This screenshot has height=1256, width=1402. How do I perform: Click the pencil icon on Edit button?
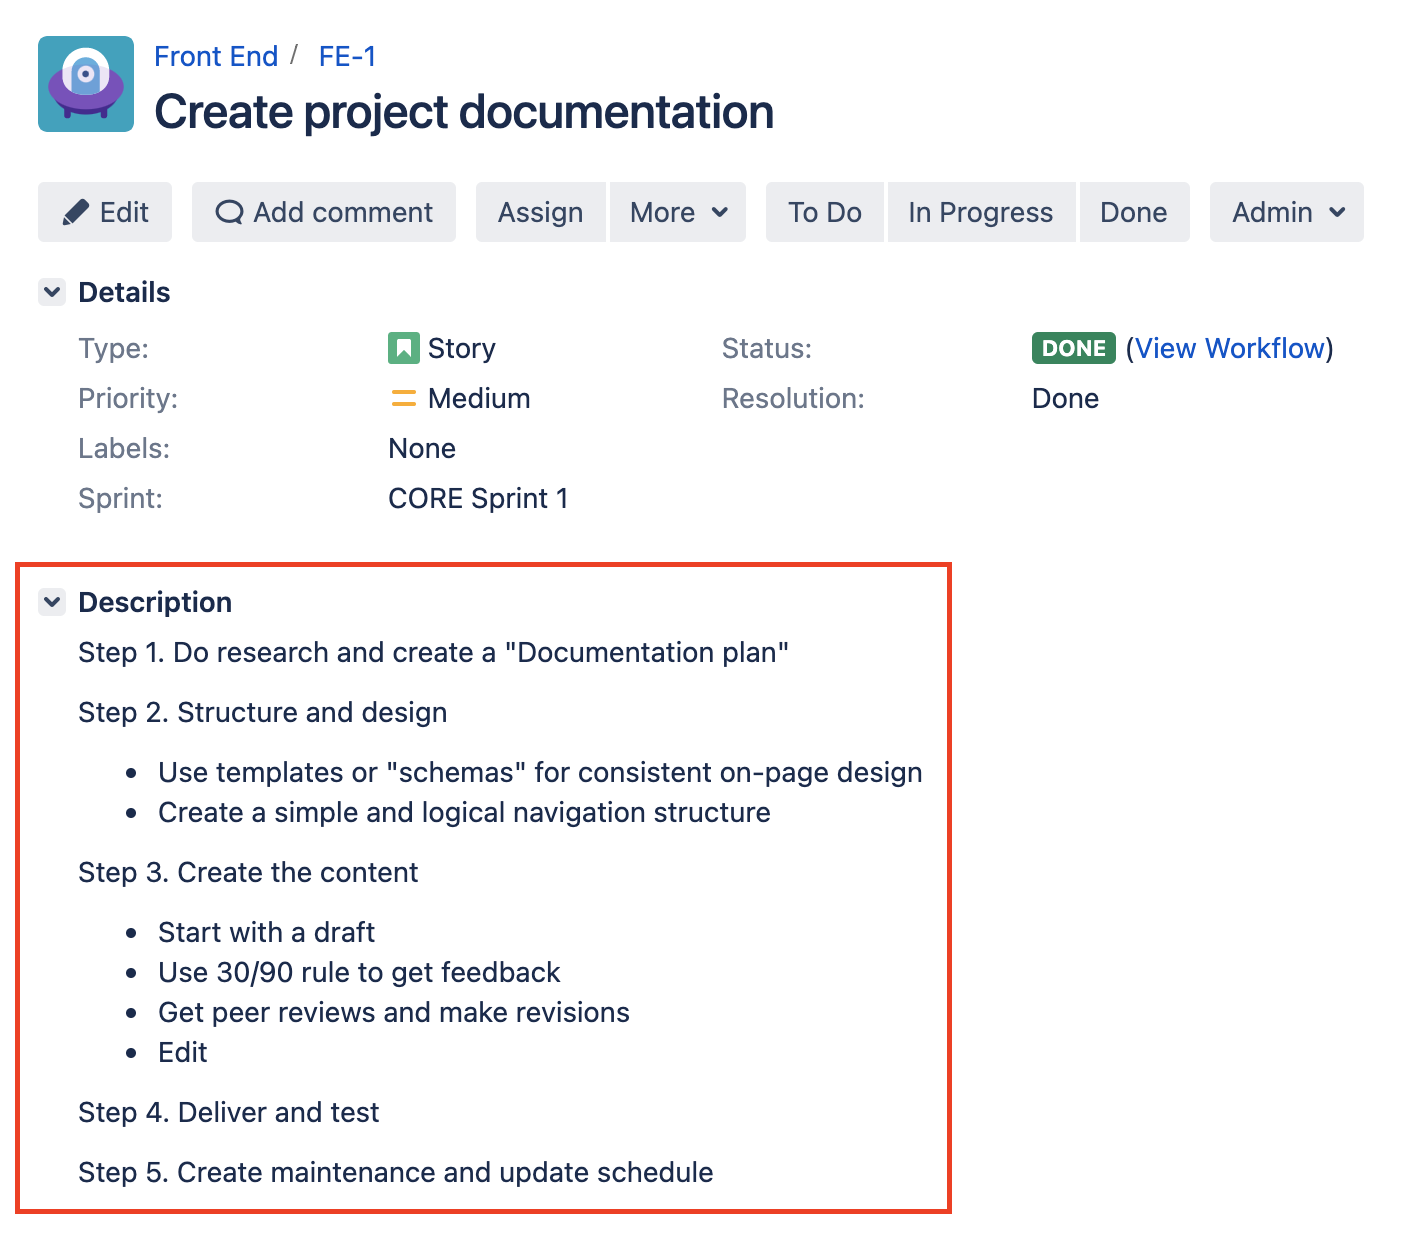pyautogui.click(x=76, y=213)
